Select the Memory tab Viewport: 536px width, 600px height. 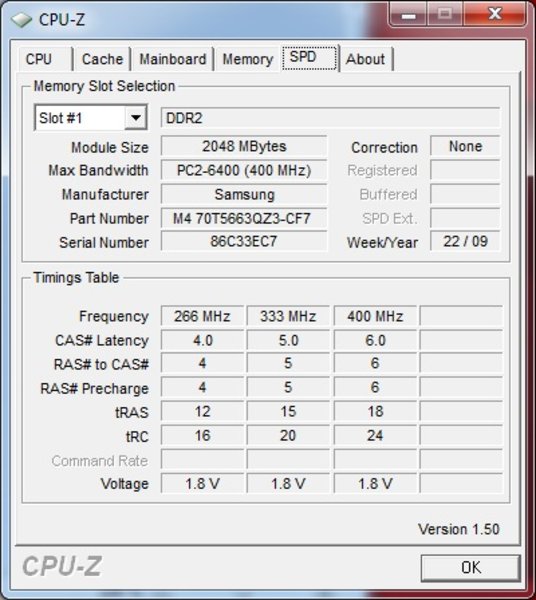coord(248,59)
